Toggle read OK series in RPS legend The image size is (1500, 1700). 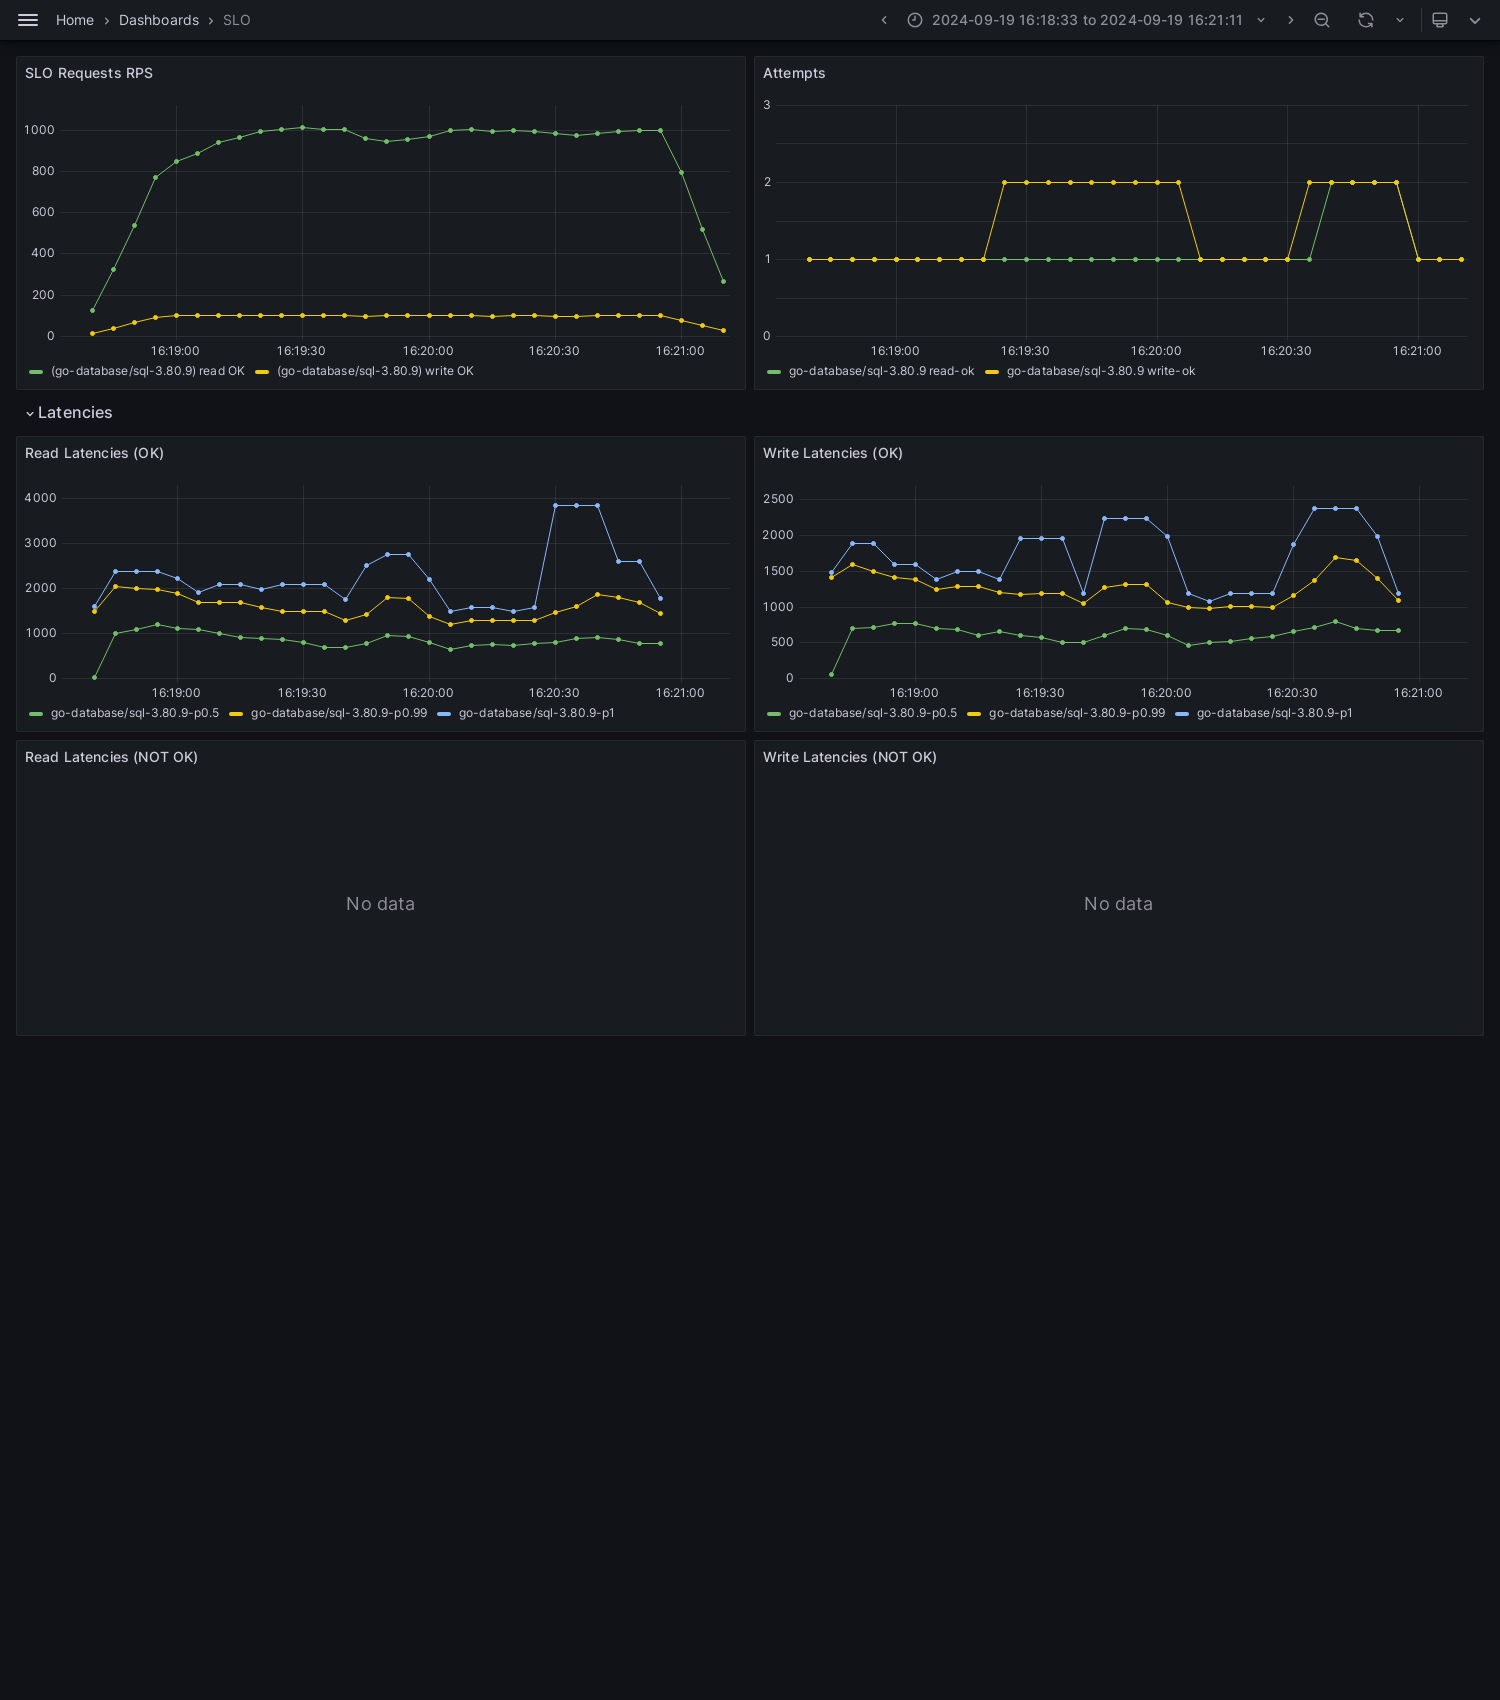[x=148, y=371]
